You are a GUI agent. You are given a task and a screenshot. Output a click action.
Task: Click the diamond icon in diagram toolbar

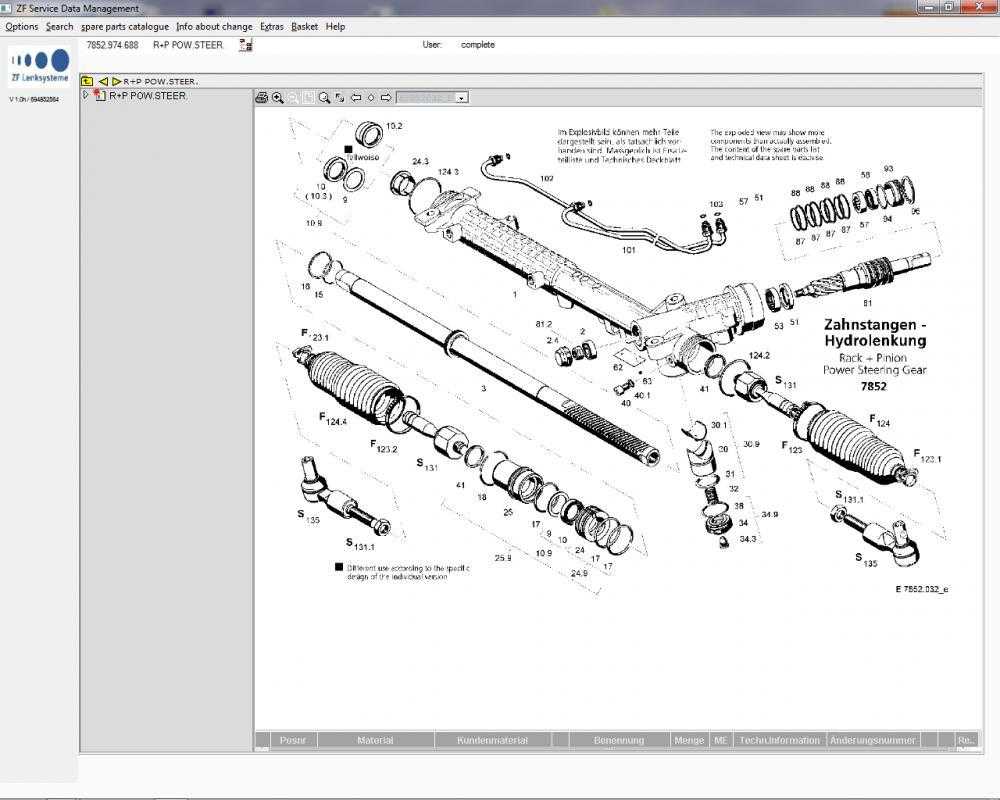tap(371, 98)
